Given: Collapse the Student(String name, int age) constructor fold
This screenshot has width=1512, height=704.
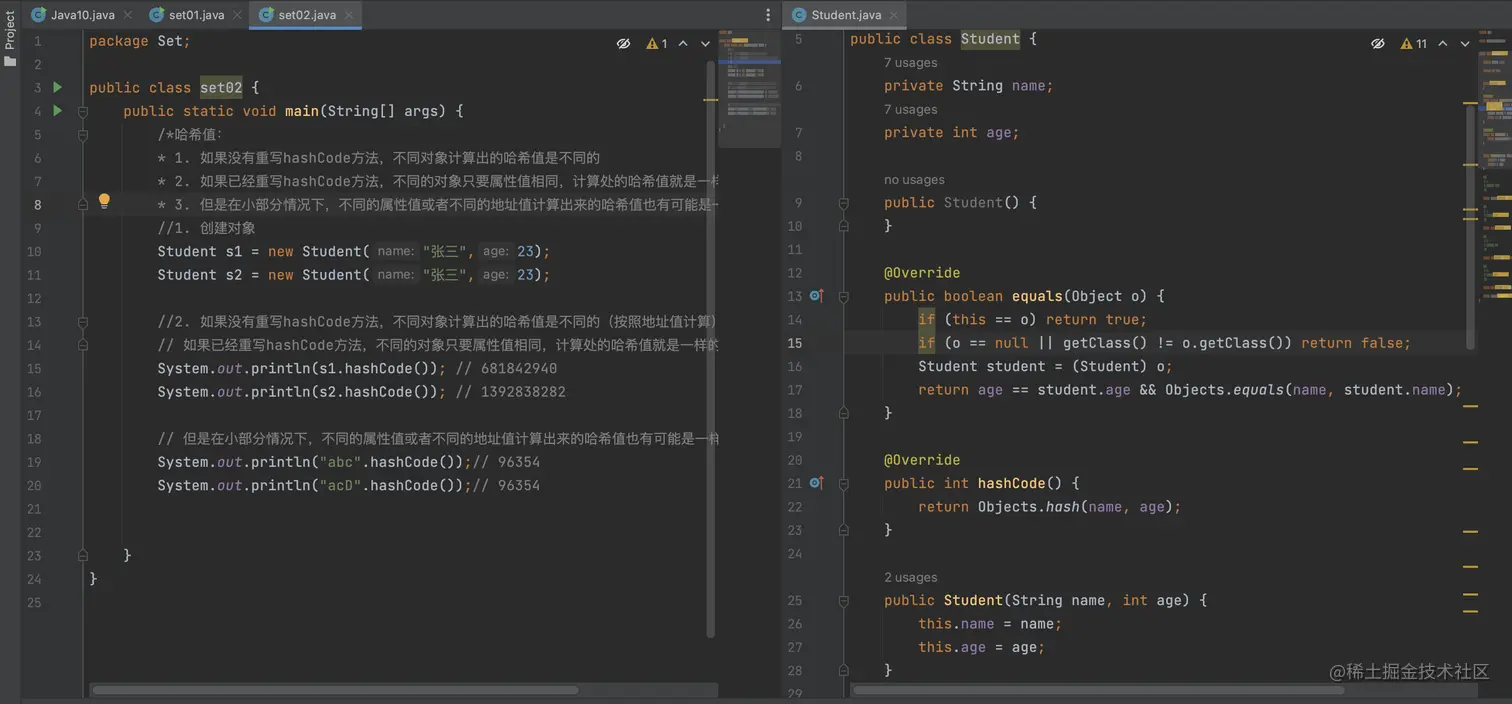Looking at the screenshot, I should pos(844,601).
